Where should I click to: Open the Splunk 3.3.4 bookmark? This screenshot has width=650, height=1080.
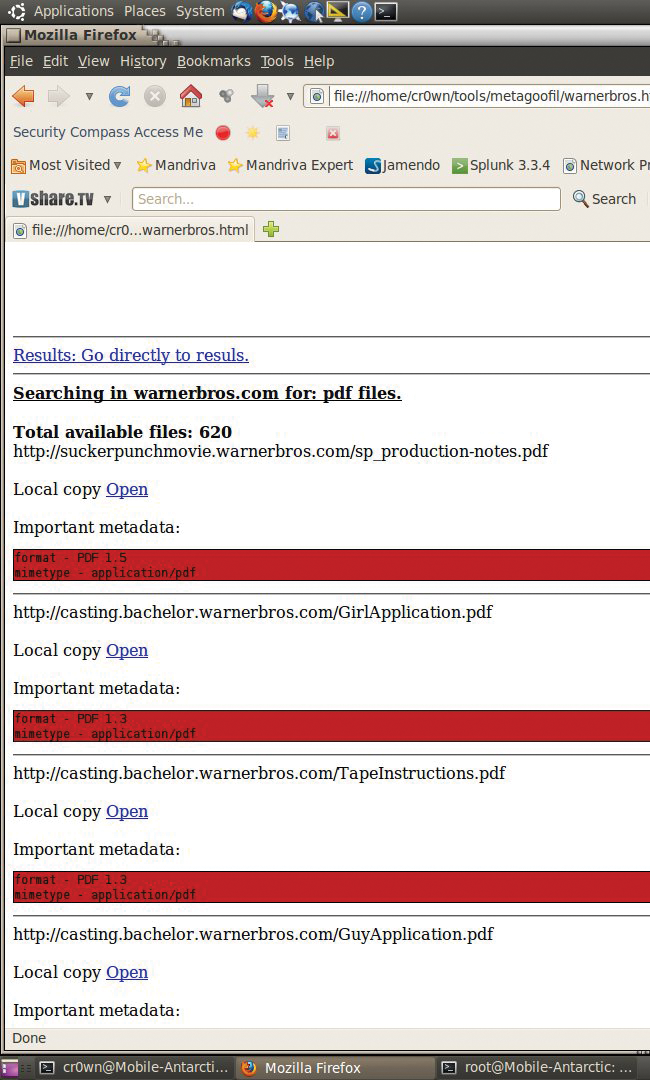(502, 165)
